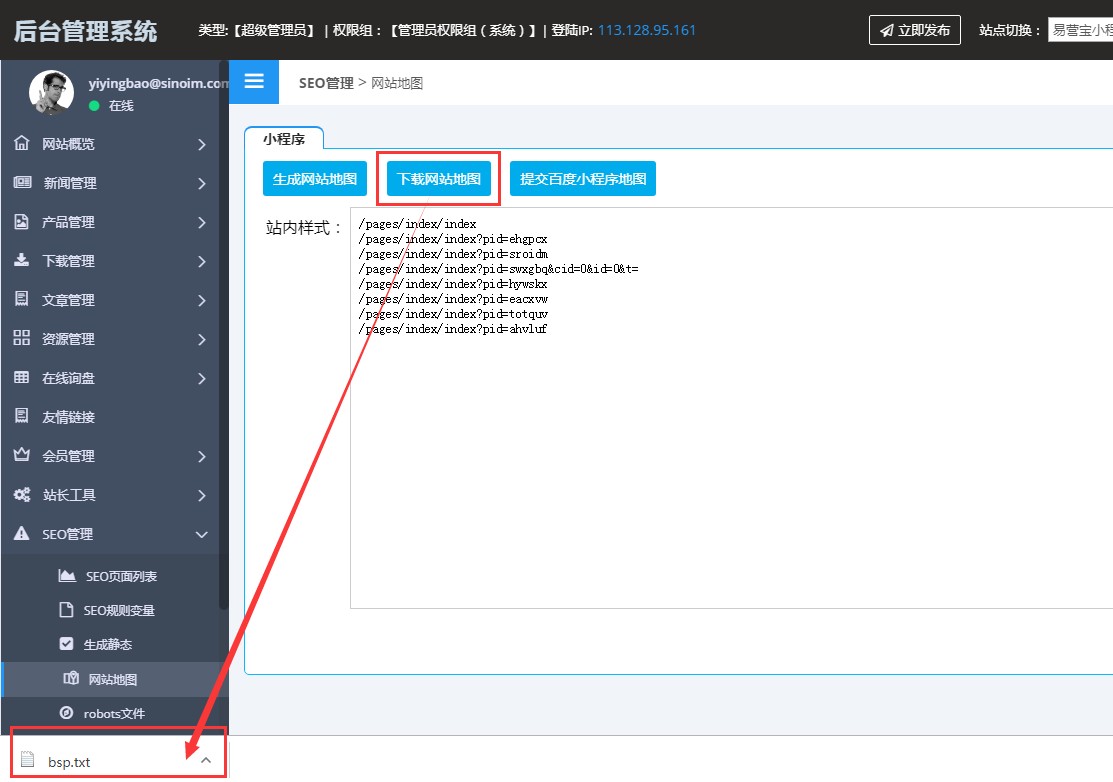This screenshot has height=782, width=1113.
Task: Select the 小程序 tab
Action: tap(284, 139)
